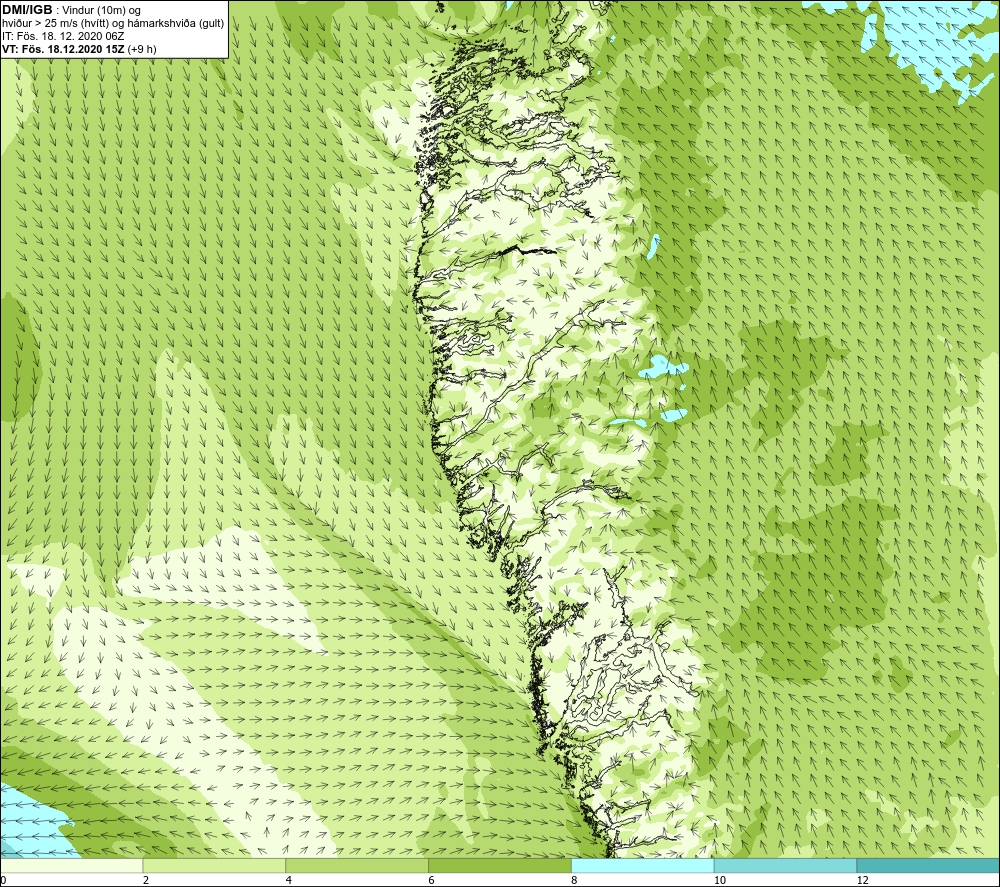The image size is (1000, 887).
Task: Click the 2–4 m/s light green swatch
Action: [214, 865]
